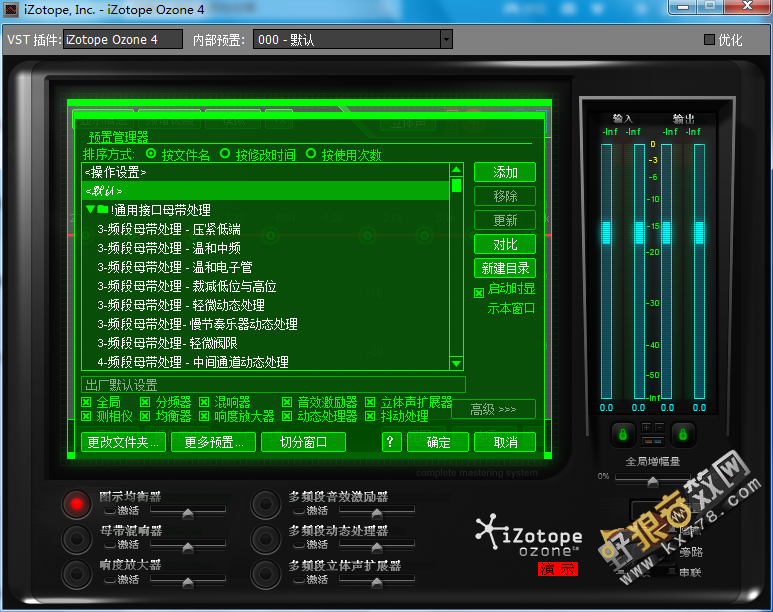Viewport: 773px width, 612px height.
Task: Click the 更多预置 button
Action: (213, 442)
